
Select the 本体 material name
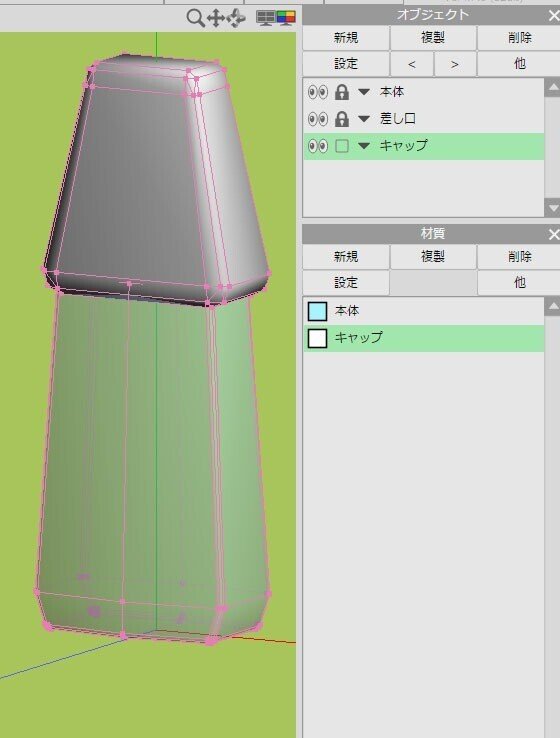point(347,311)
